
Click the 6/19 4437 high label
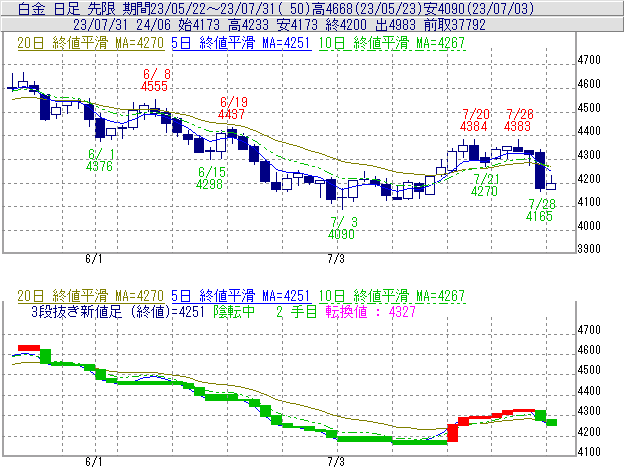[x=232, y=108]
